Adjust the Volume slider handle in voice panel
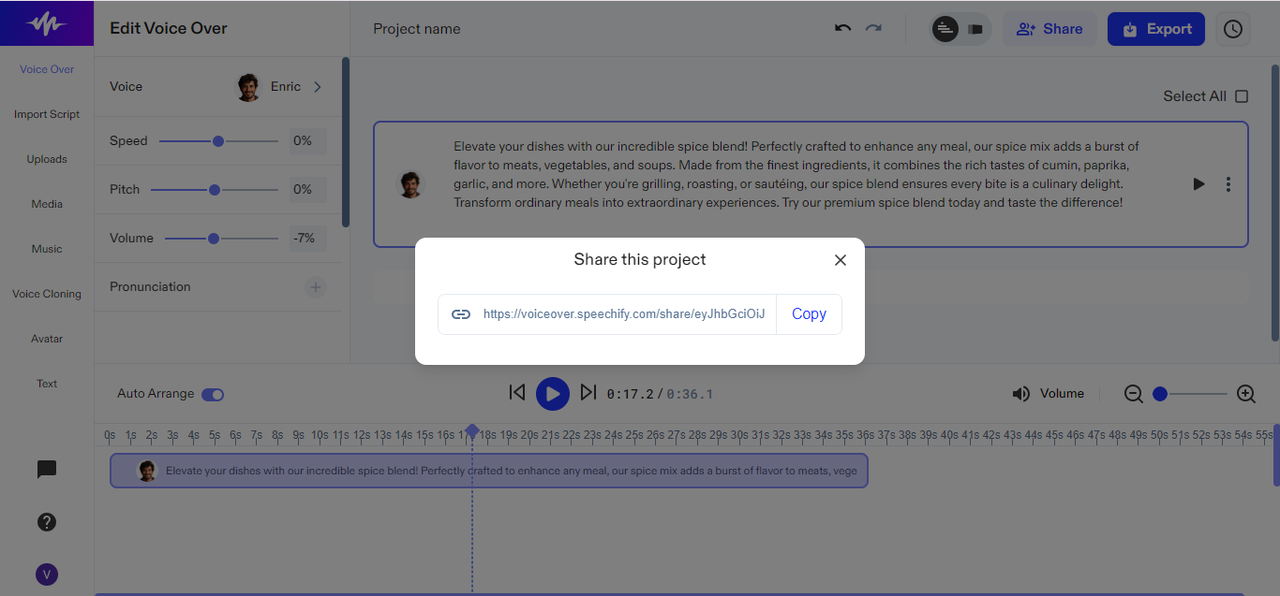This screenshot has height=596, width=1280. 213,238
